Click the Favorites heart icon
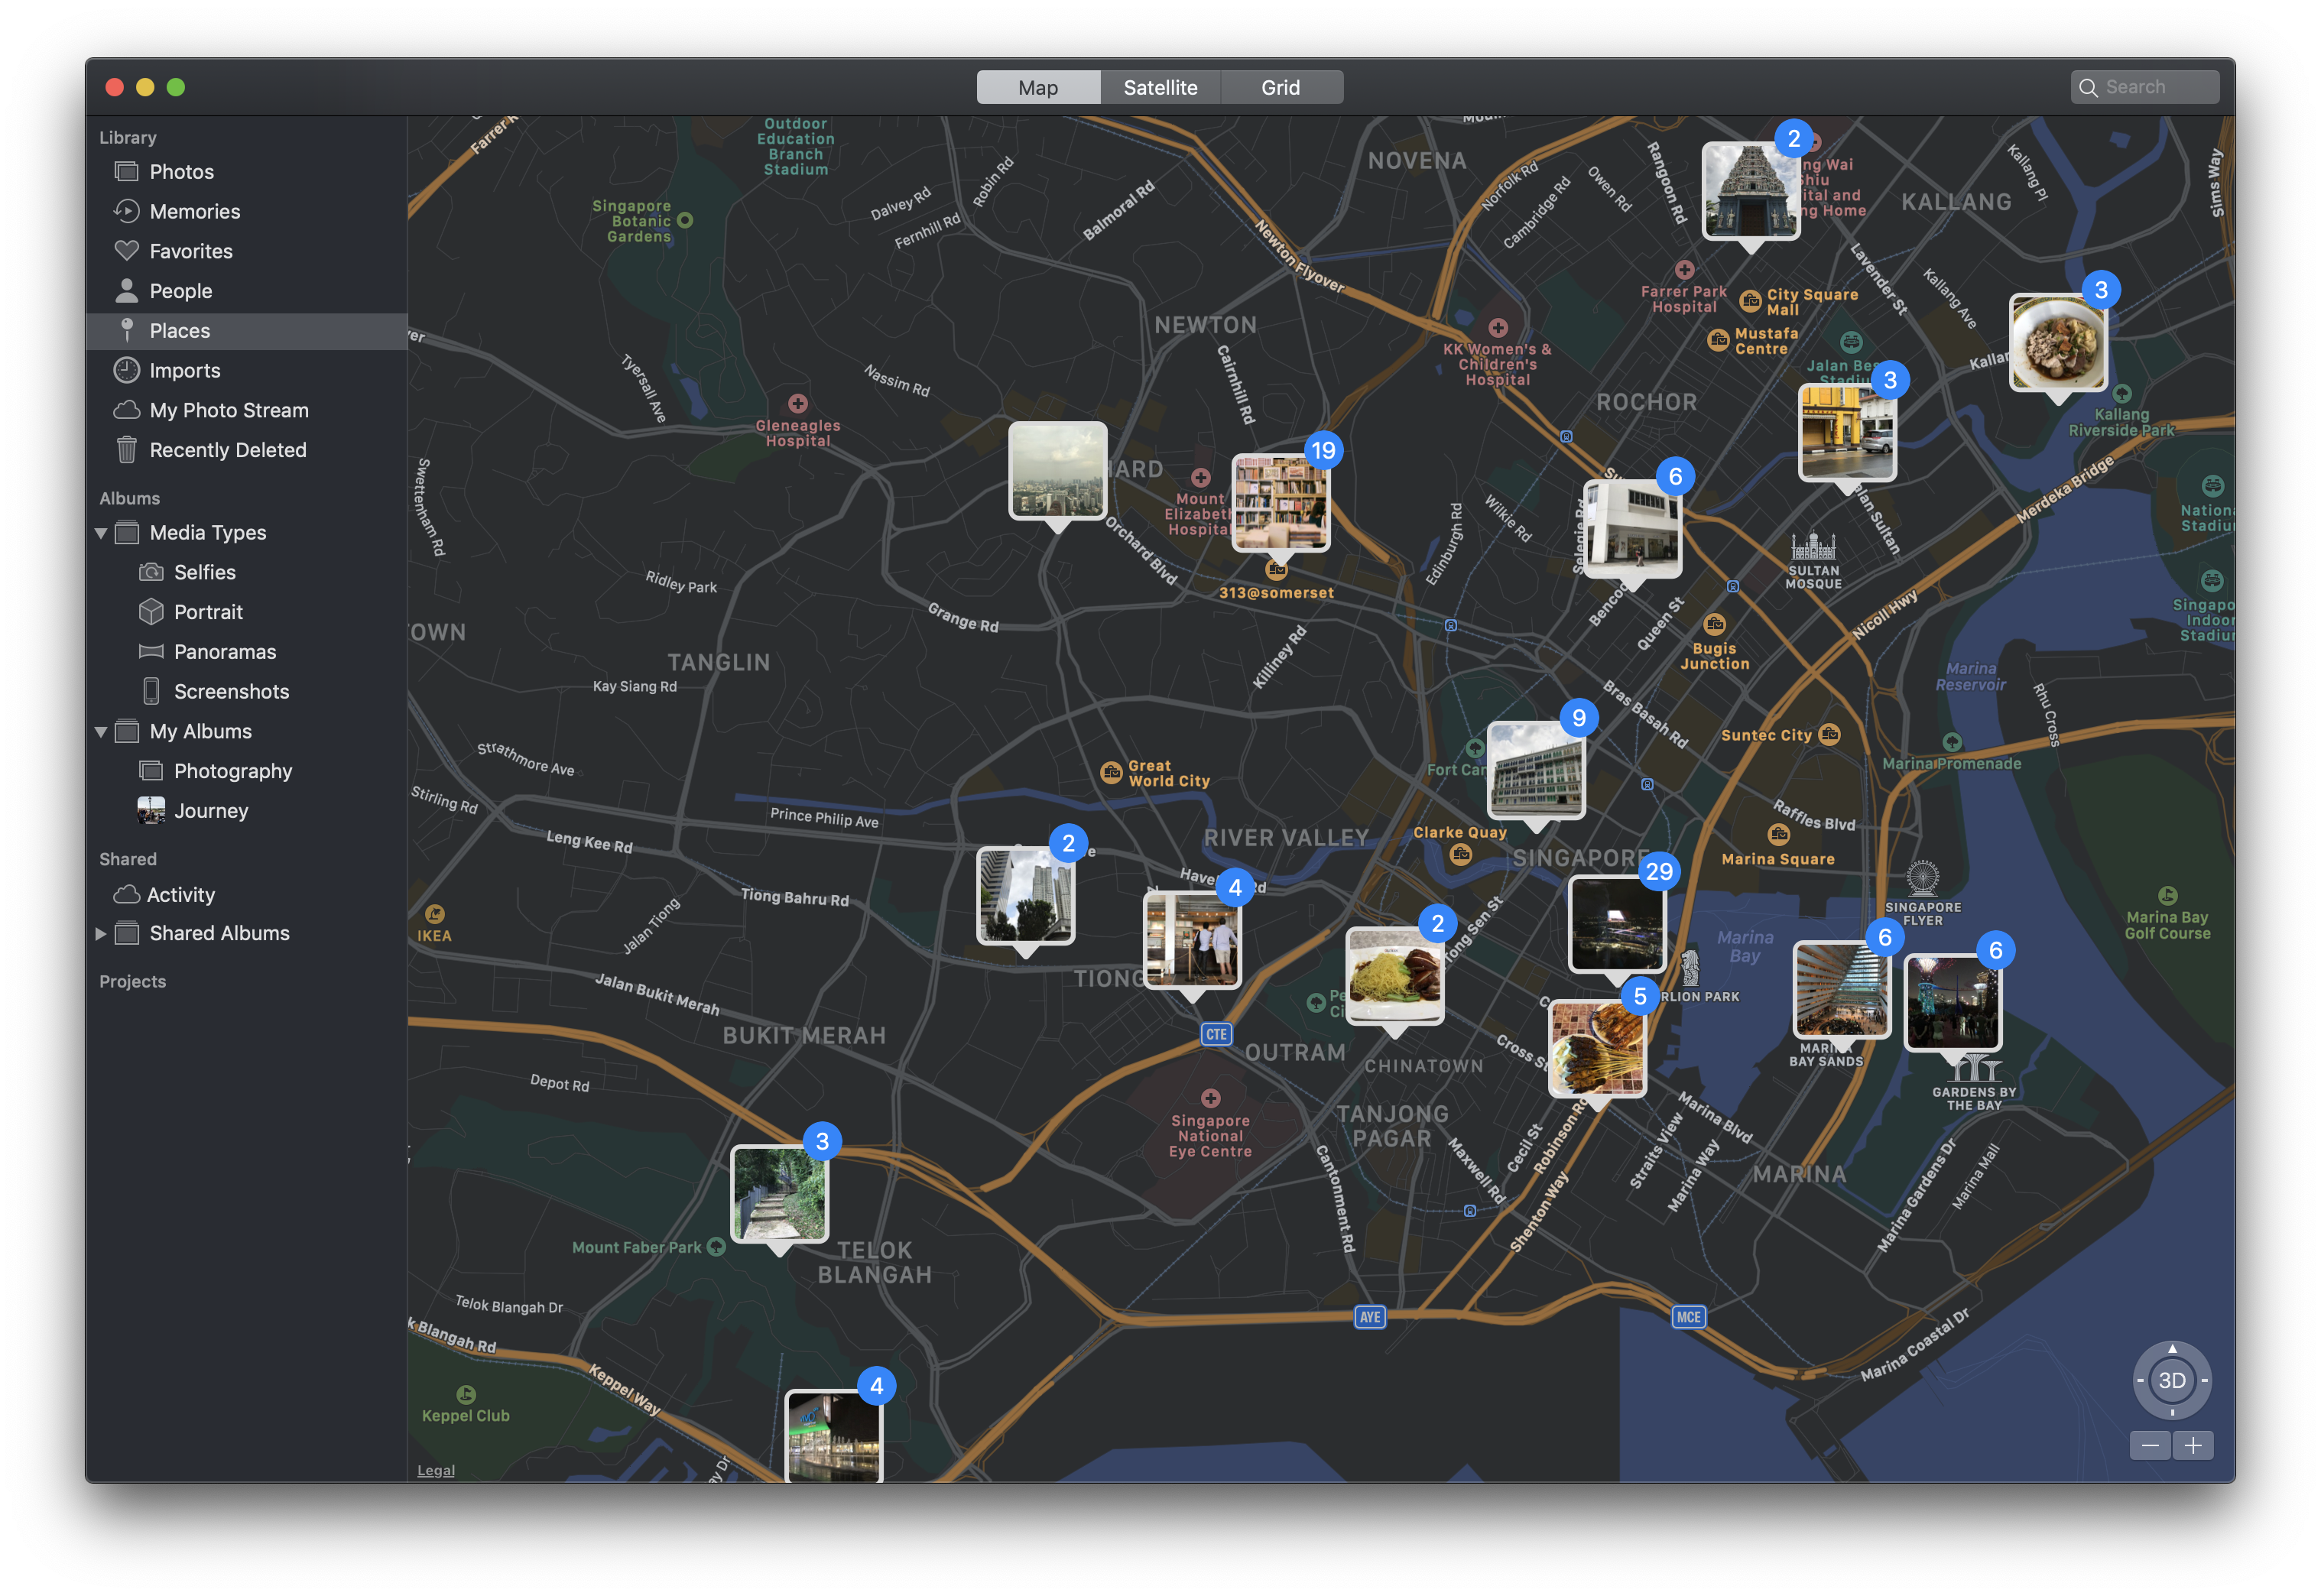This screenshot has width=2321, height=1596. point(126,250)
